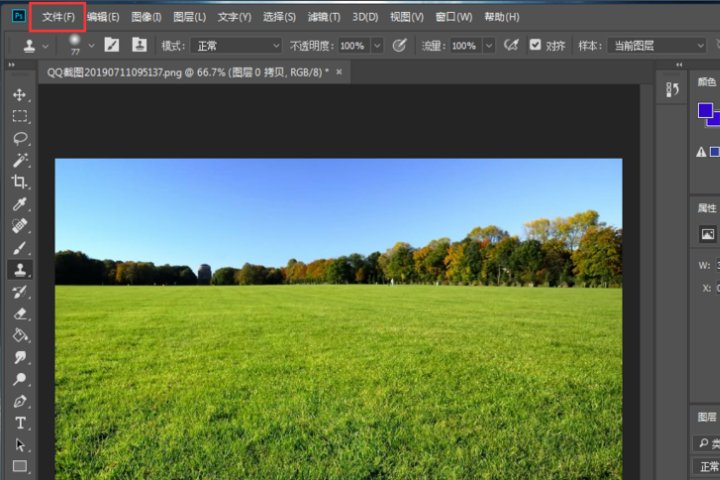The height and width of the screenshot is (480, 720).
Task: Enable airbrush build-up effect
Action: (x=511, y=45)
